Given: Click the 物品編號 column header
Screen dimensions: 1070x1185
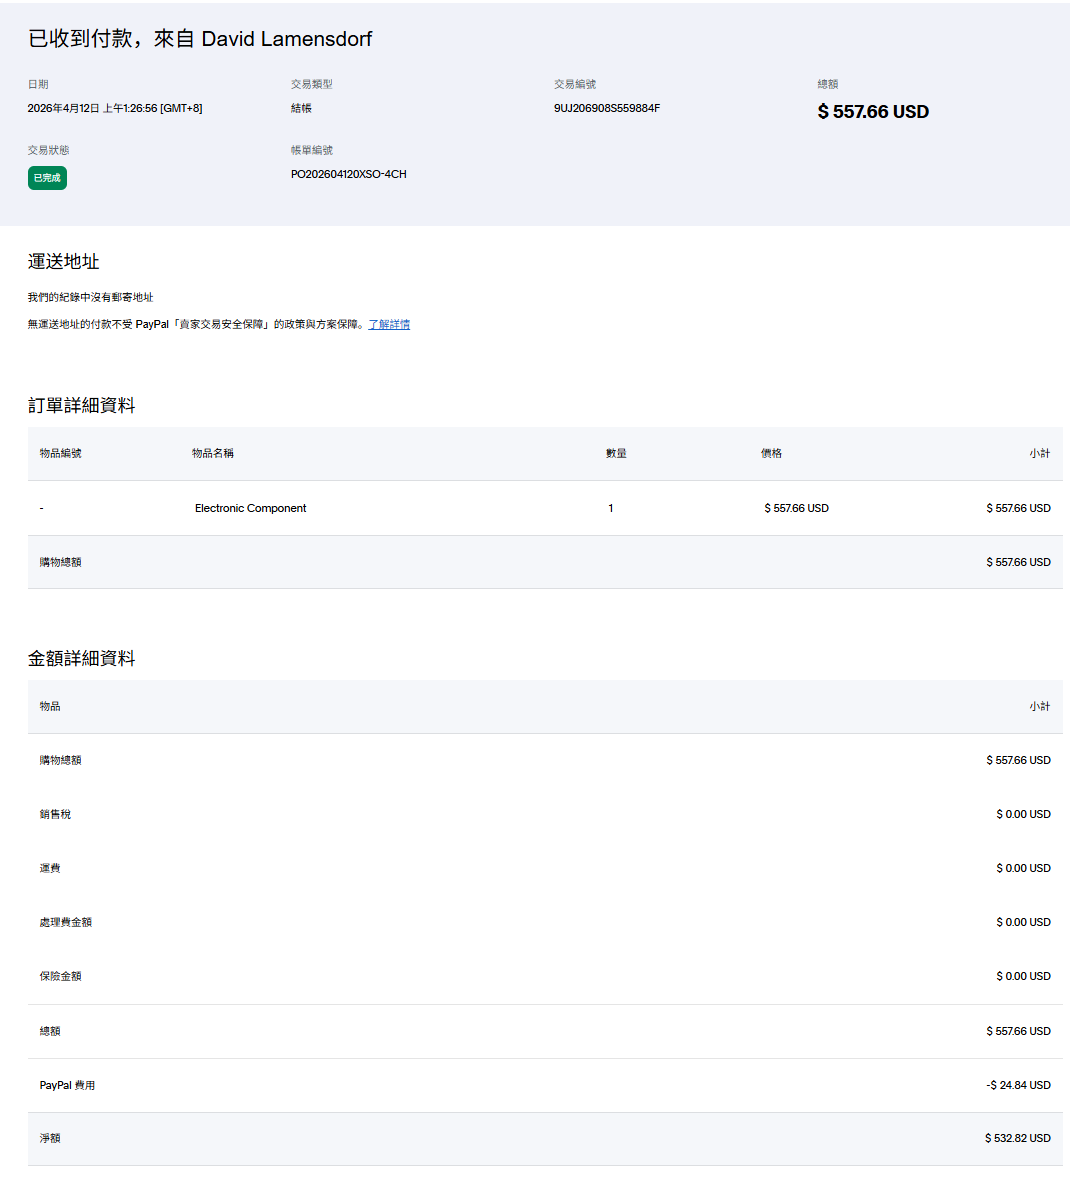Looking at the screenshot, I should (61, 453).
